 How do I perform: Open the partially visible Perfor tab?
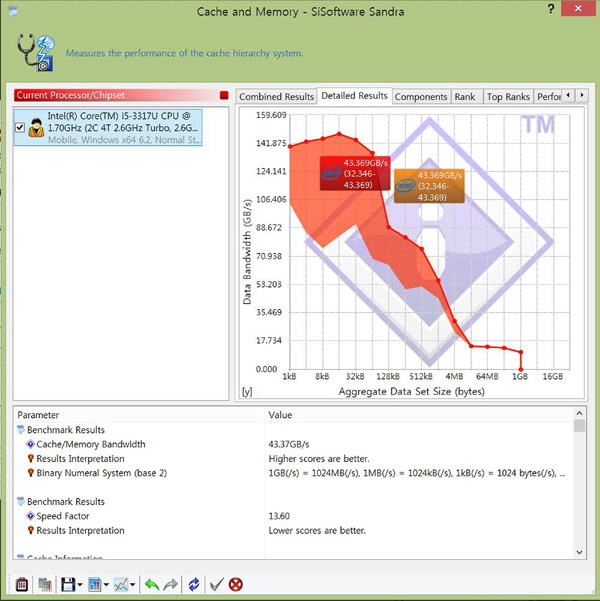(548, 97)
